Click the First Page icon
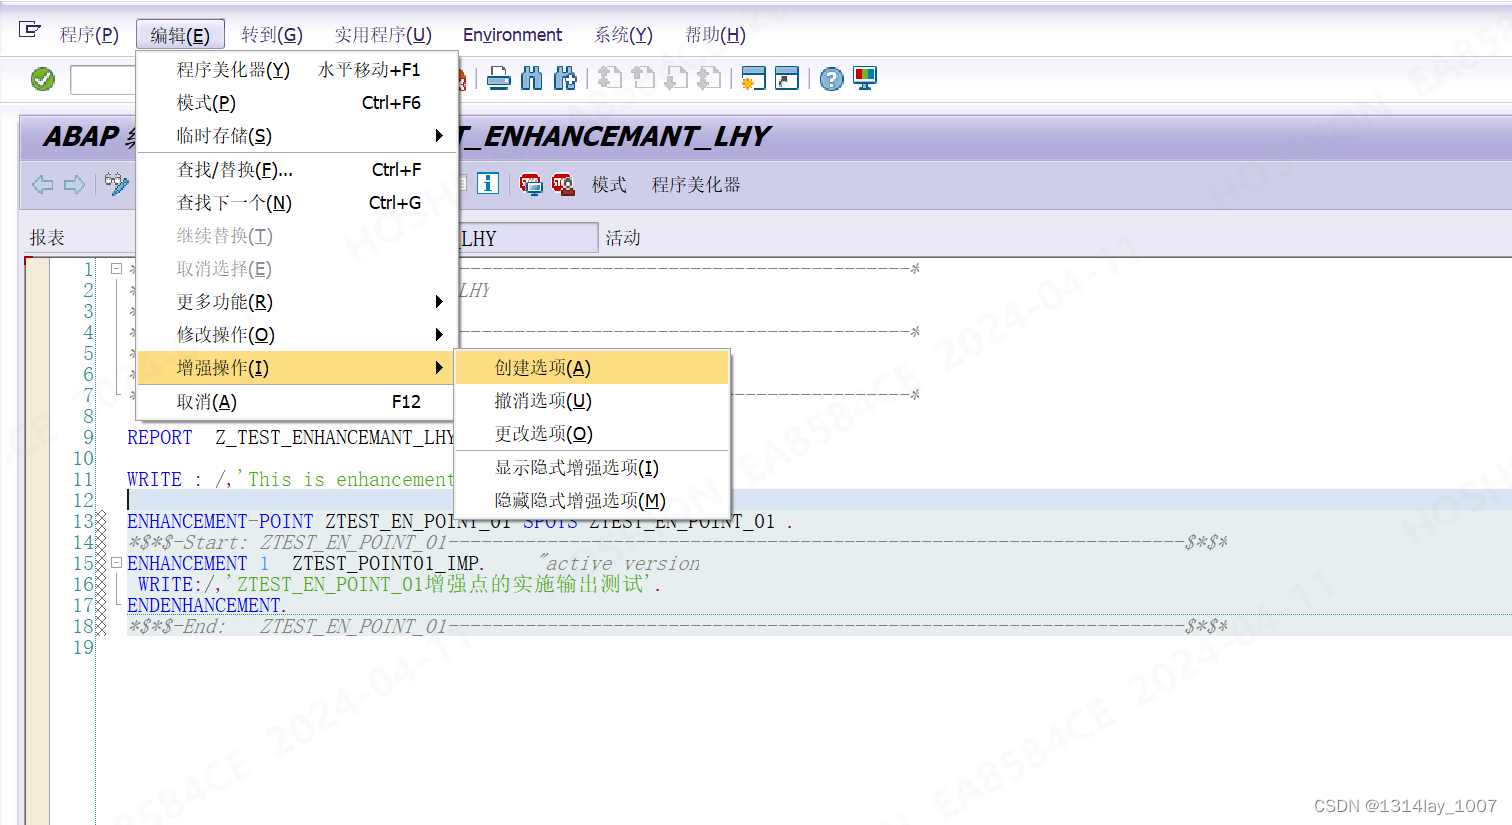This screenshot has height=825, width=1512. pos(610,78)
